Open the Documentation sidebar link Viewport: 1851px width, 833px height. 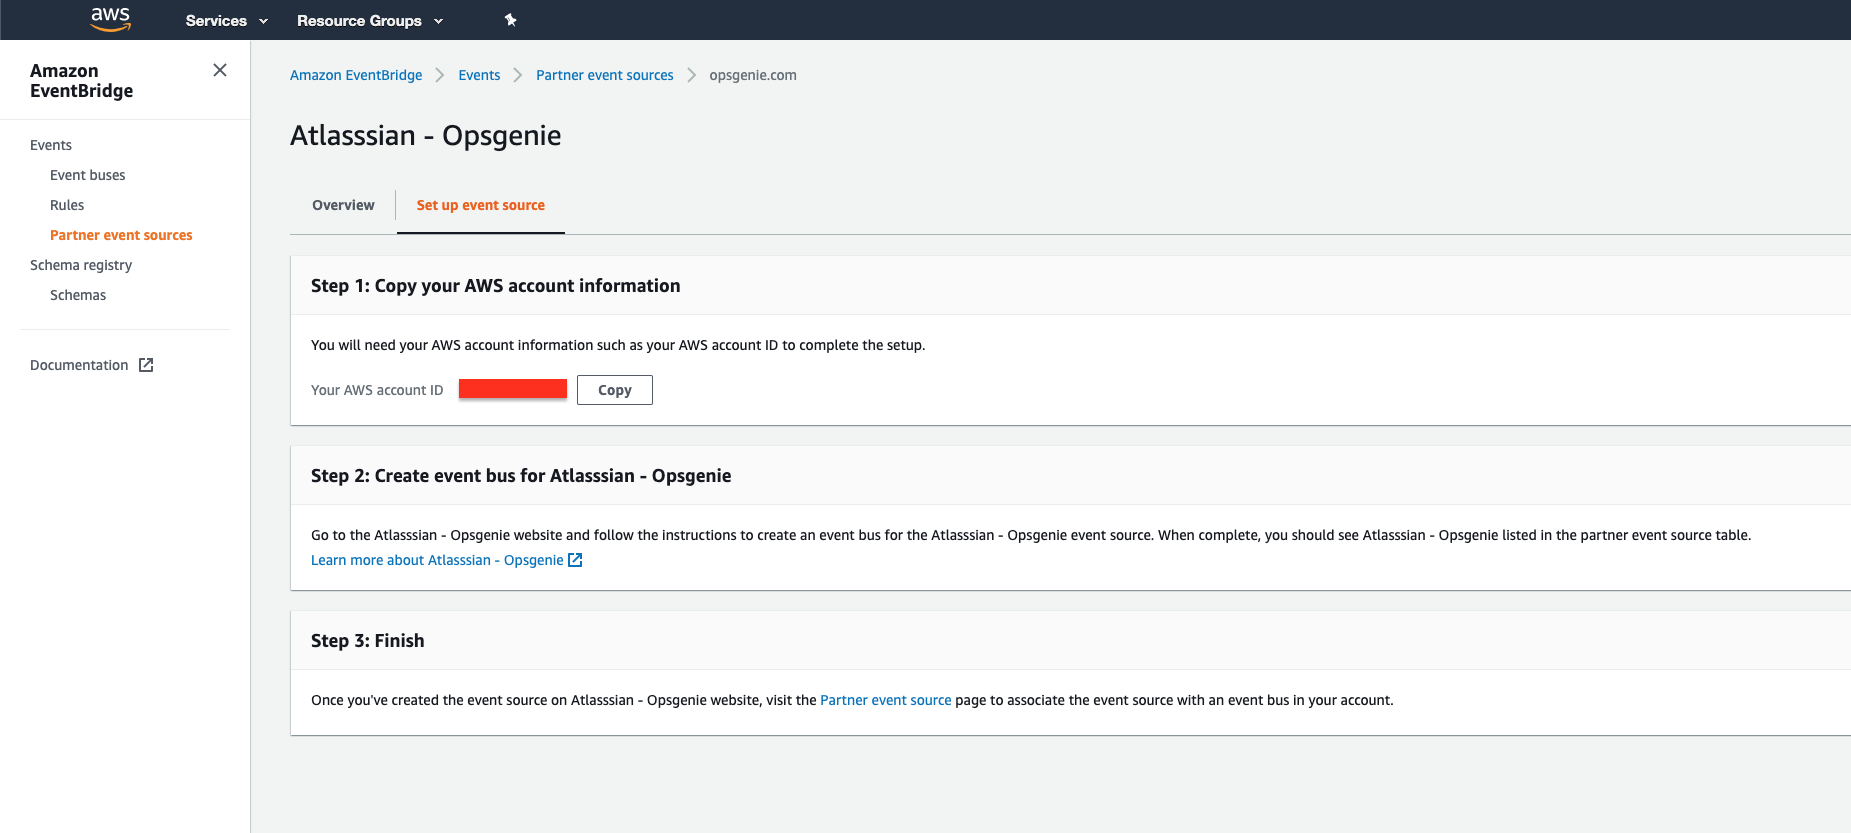pyautogui.click(x=79, y=365)
